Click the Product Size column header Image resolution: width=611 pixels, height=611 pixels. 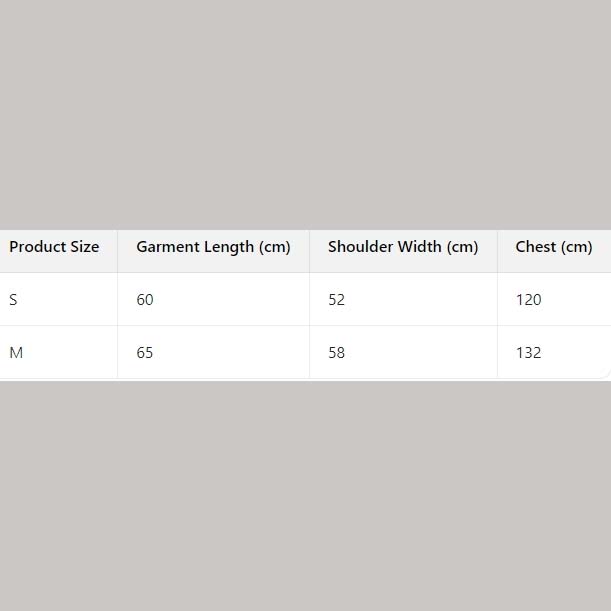[x=54, y=247]
